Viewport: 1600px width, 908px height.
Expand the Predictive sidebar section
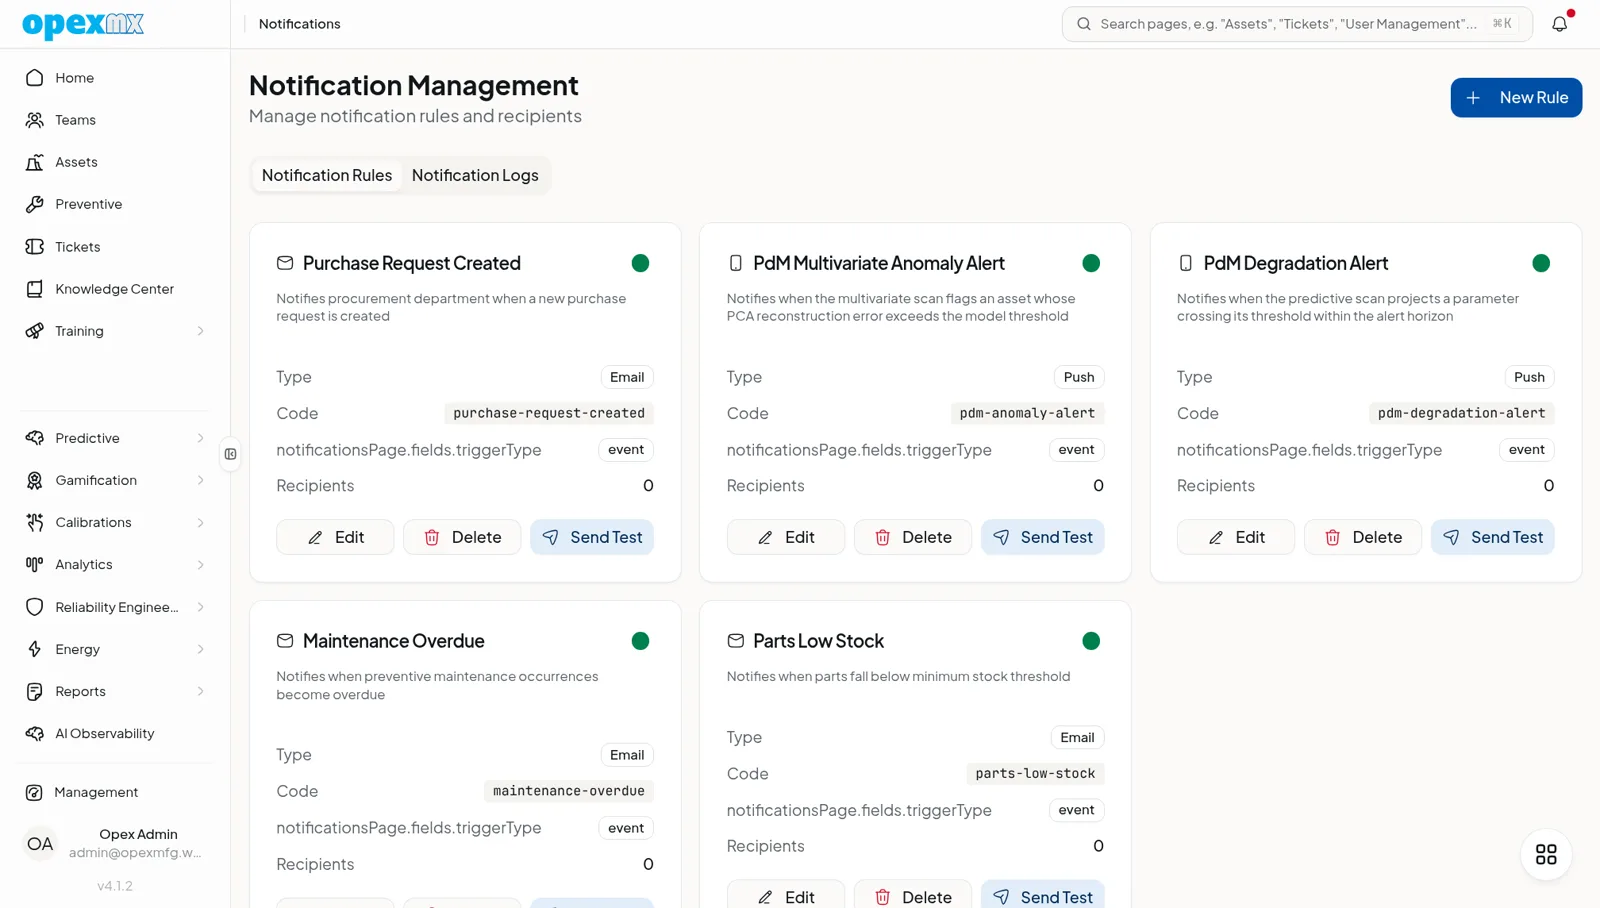[114, 438]
